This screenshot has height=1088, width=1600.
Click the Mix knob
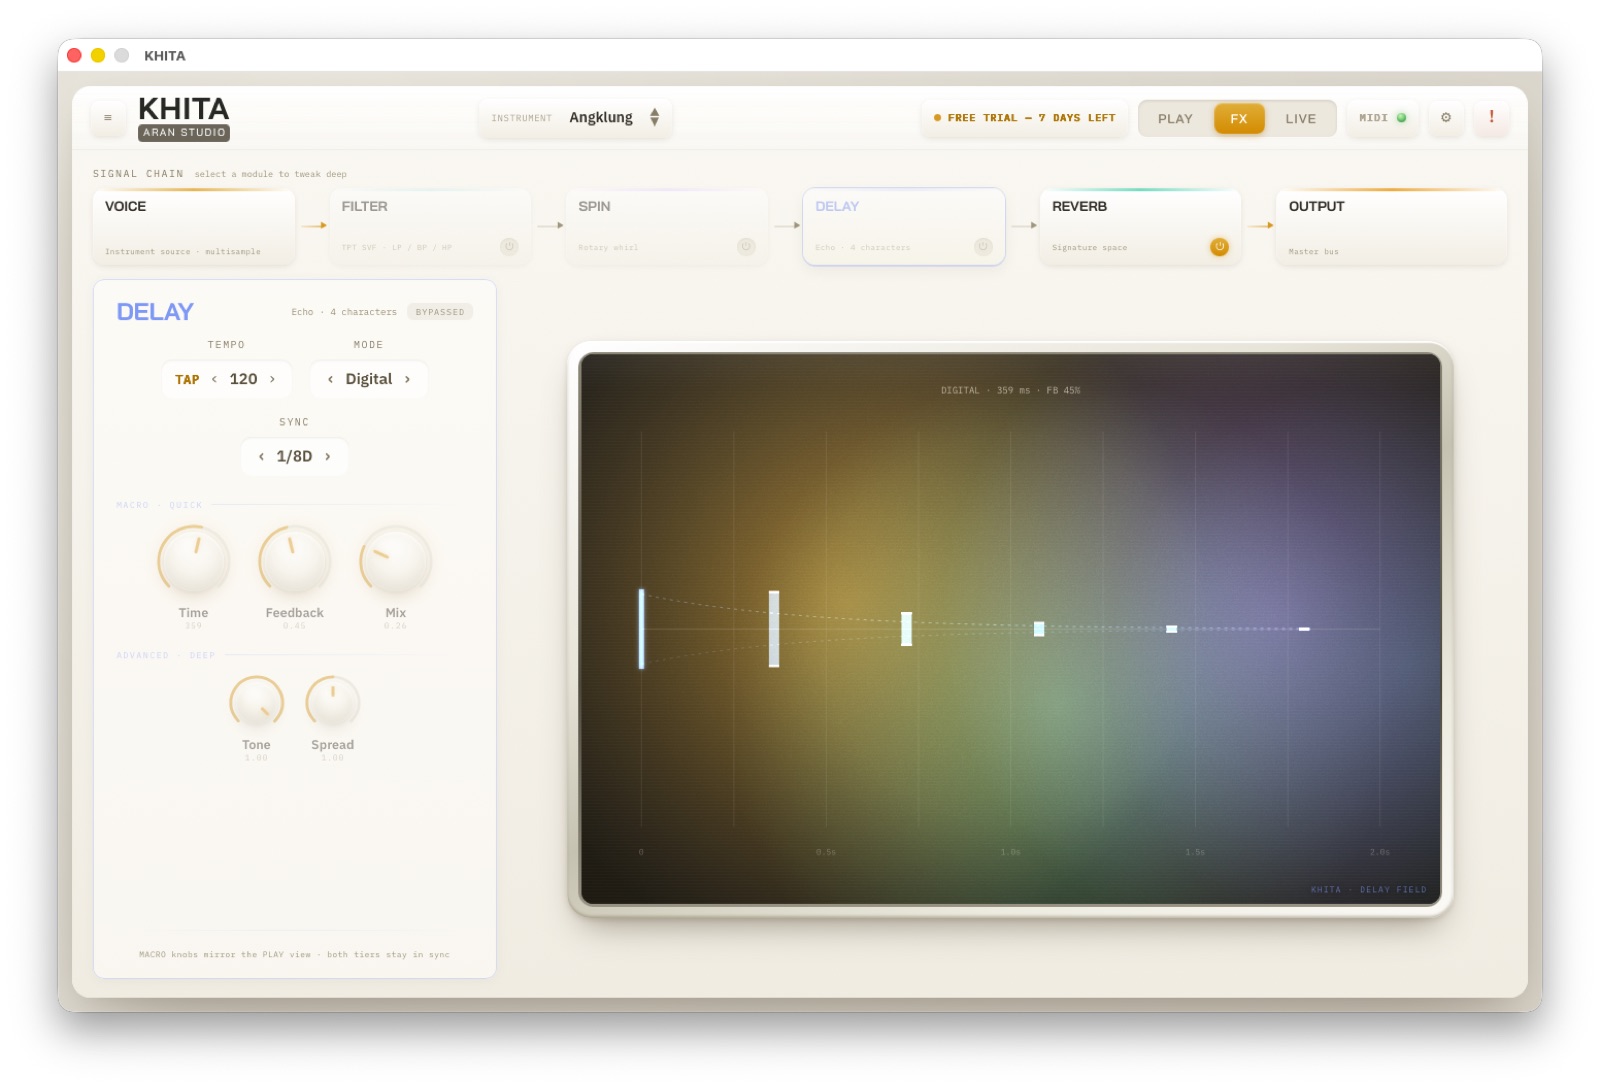pos(396,561)
